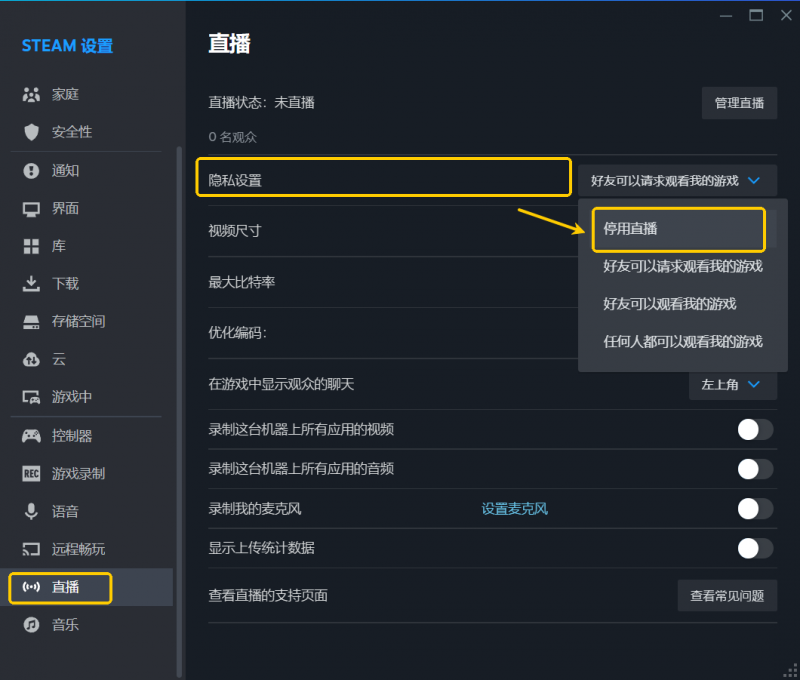
Task: Select the 音乐 music note icon
Action: coord(31,624)
